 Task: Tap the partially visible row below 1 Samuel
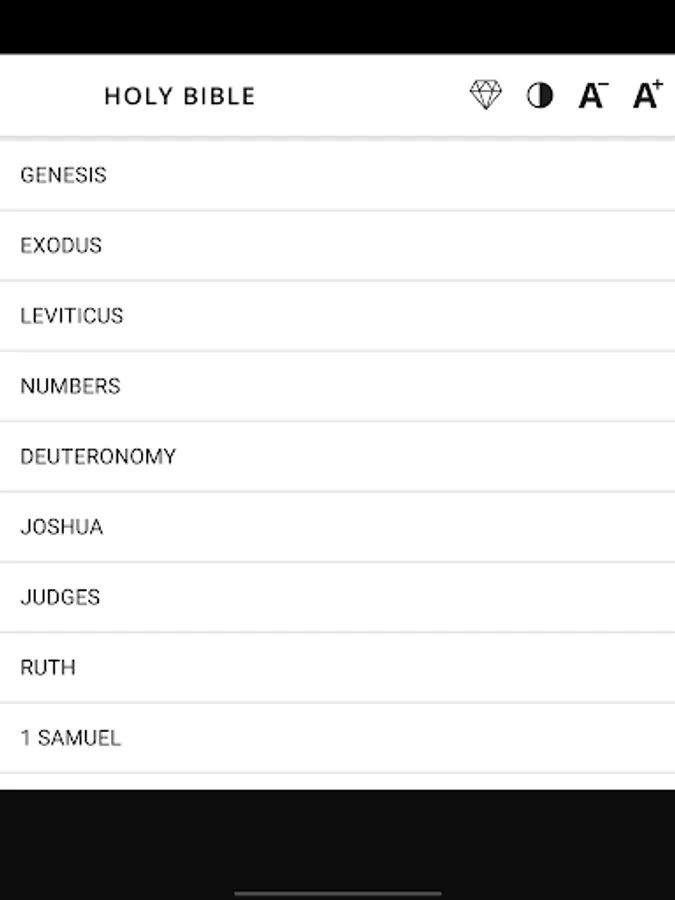pyautogui.click(x=337, y=781)
